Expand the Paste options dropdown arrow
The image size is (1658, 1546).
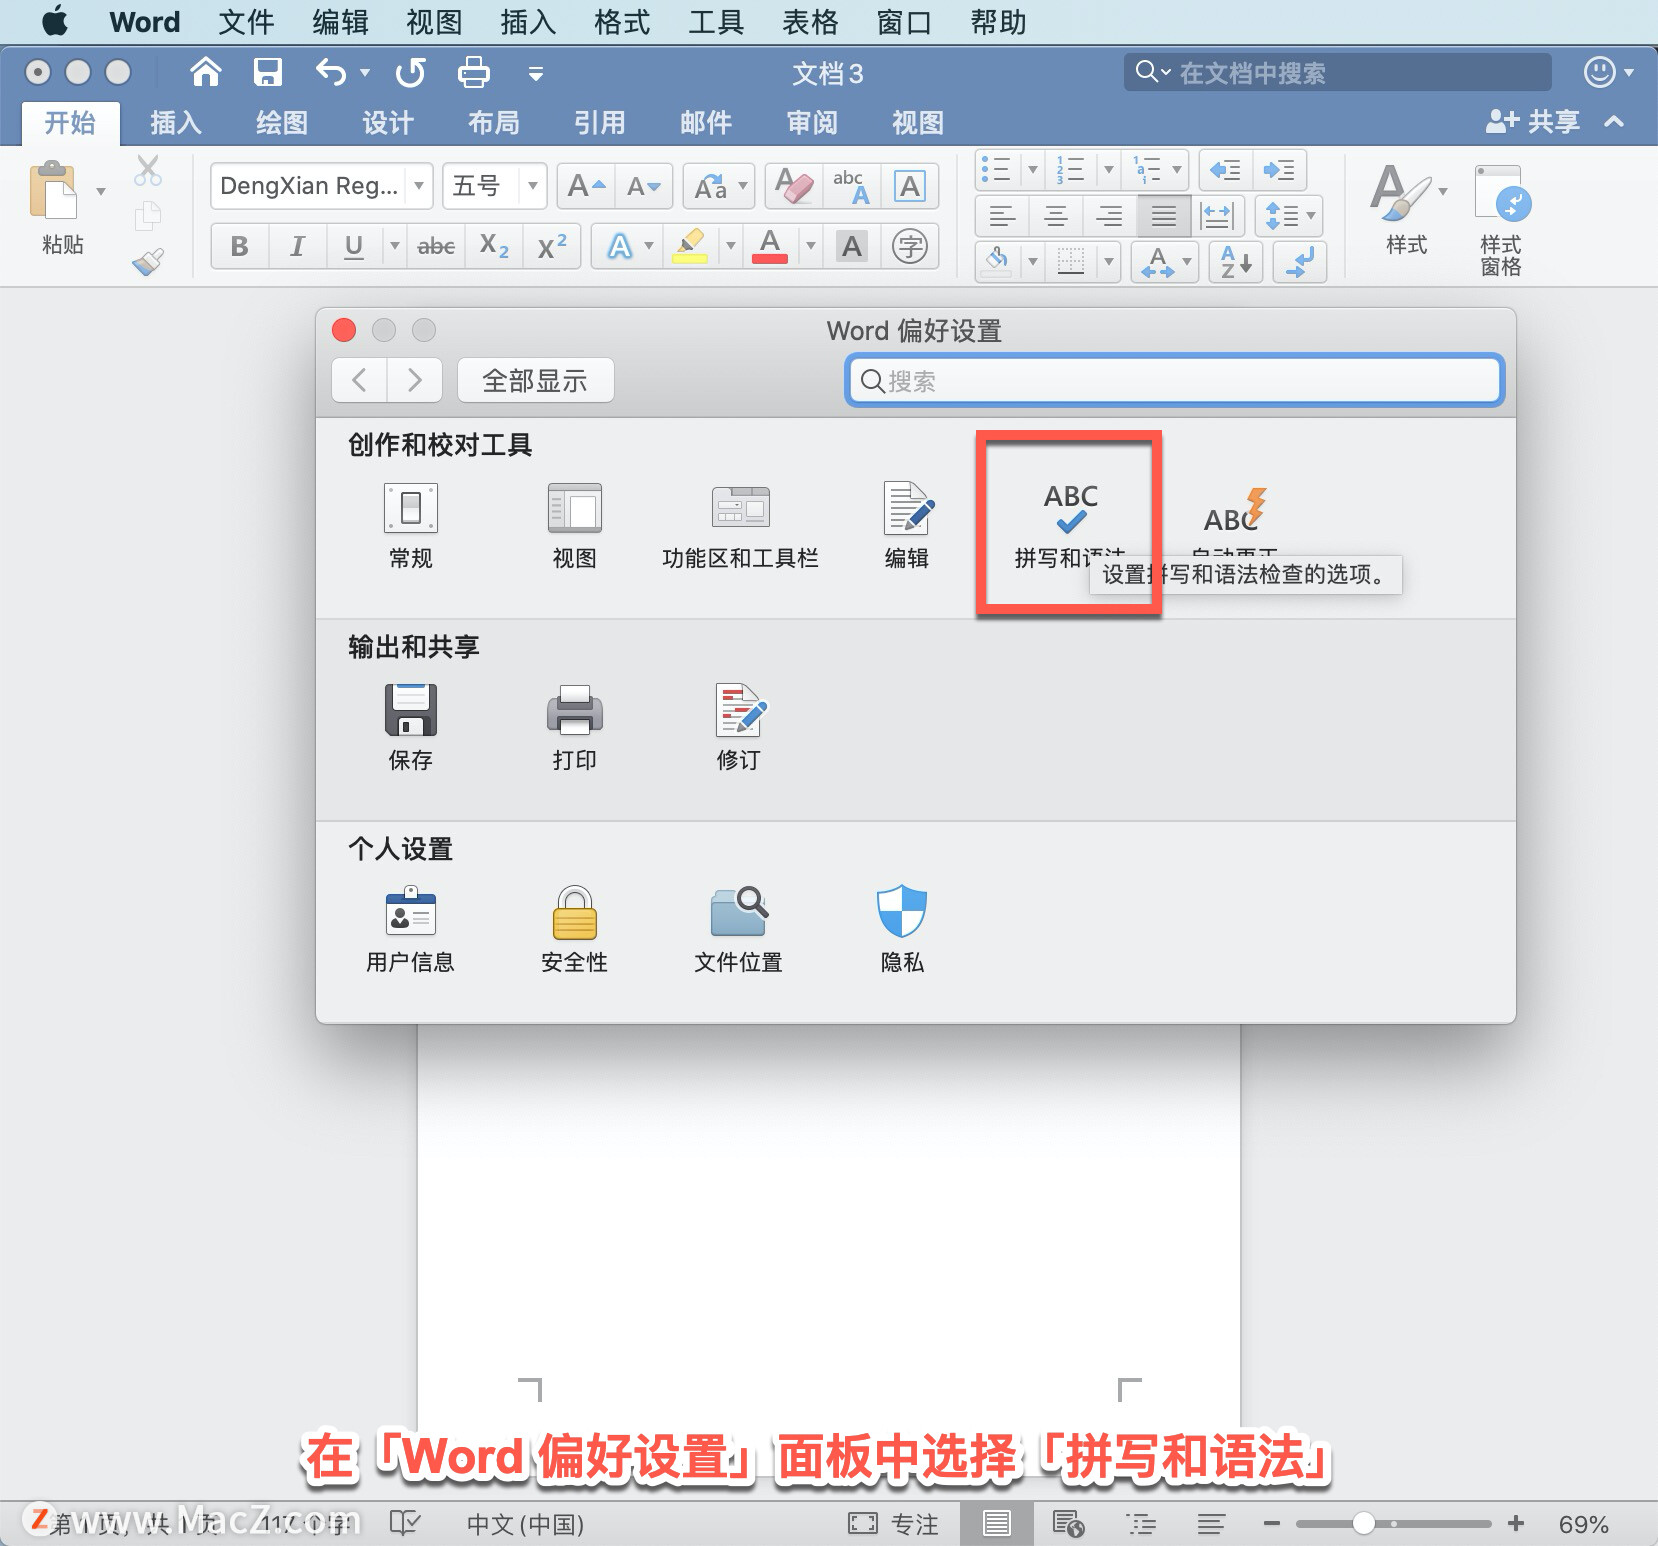point(101,190)
